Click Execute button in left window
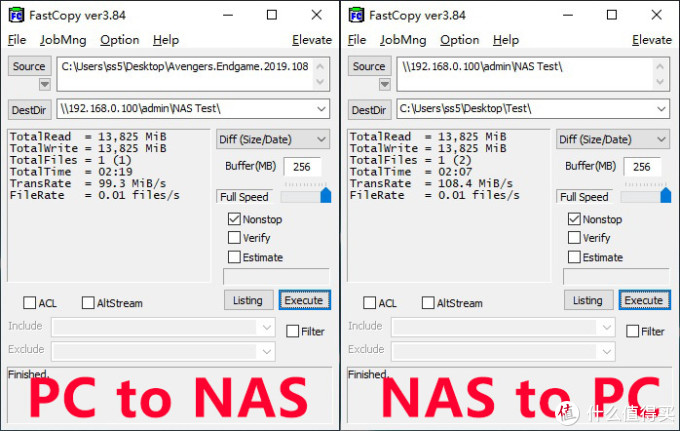The image size is (680, 431). [304, 300]
